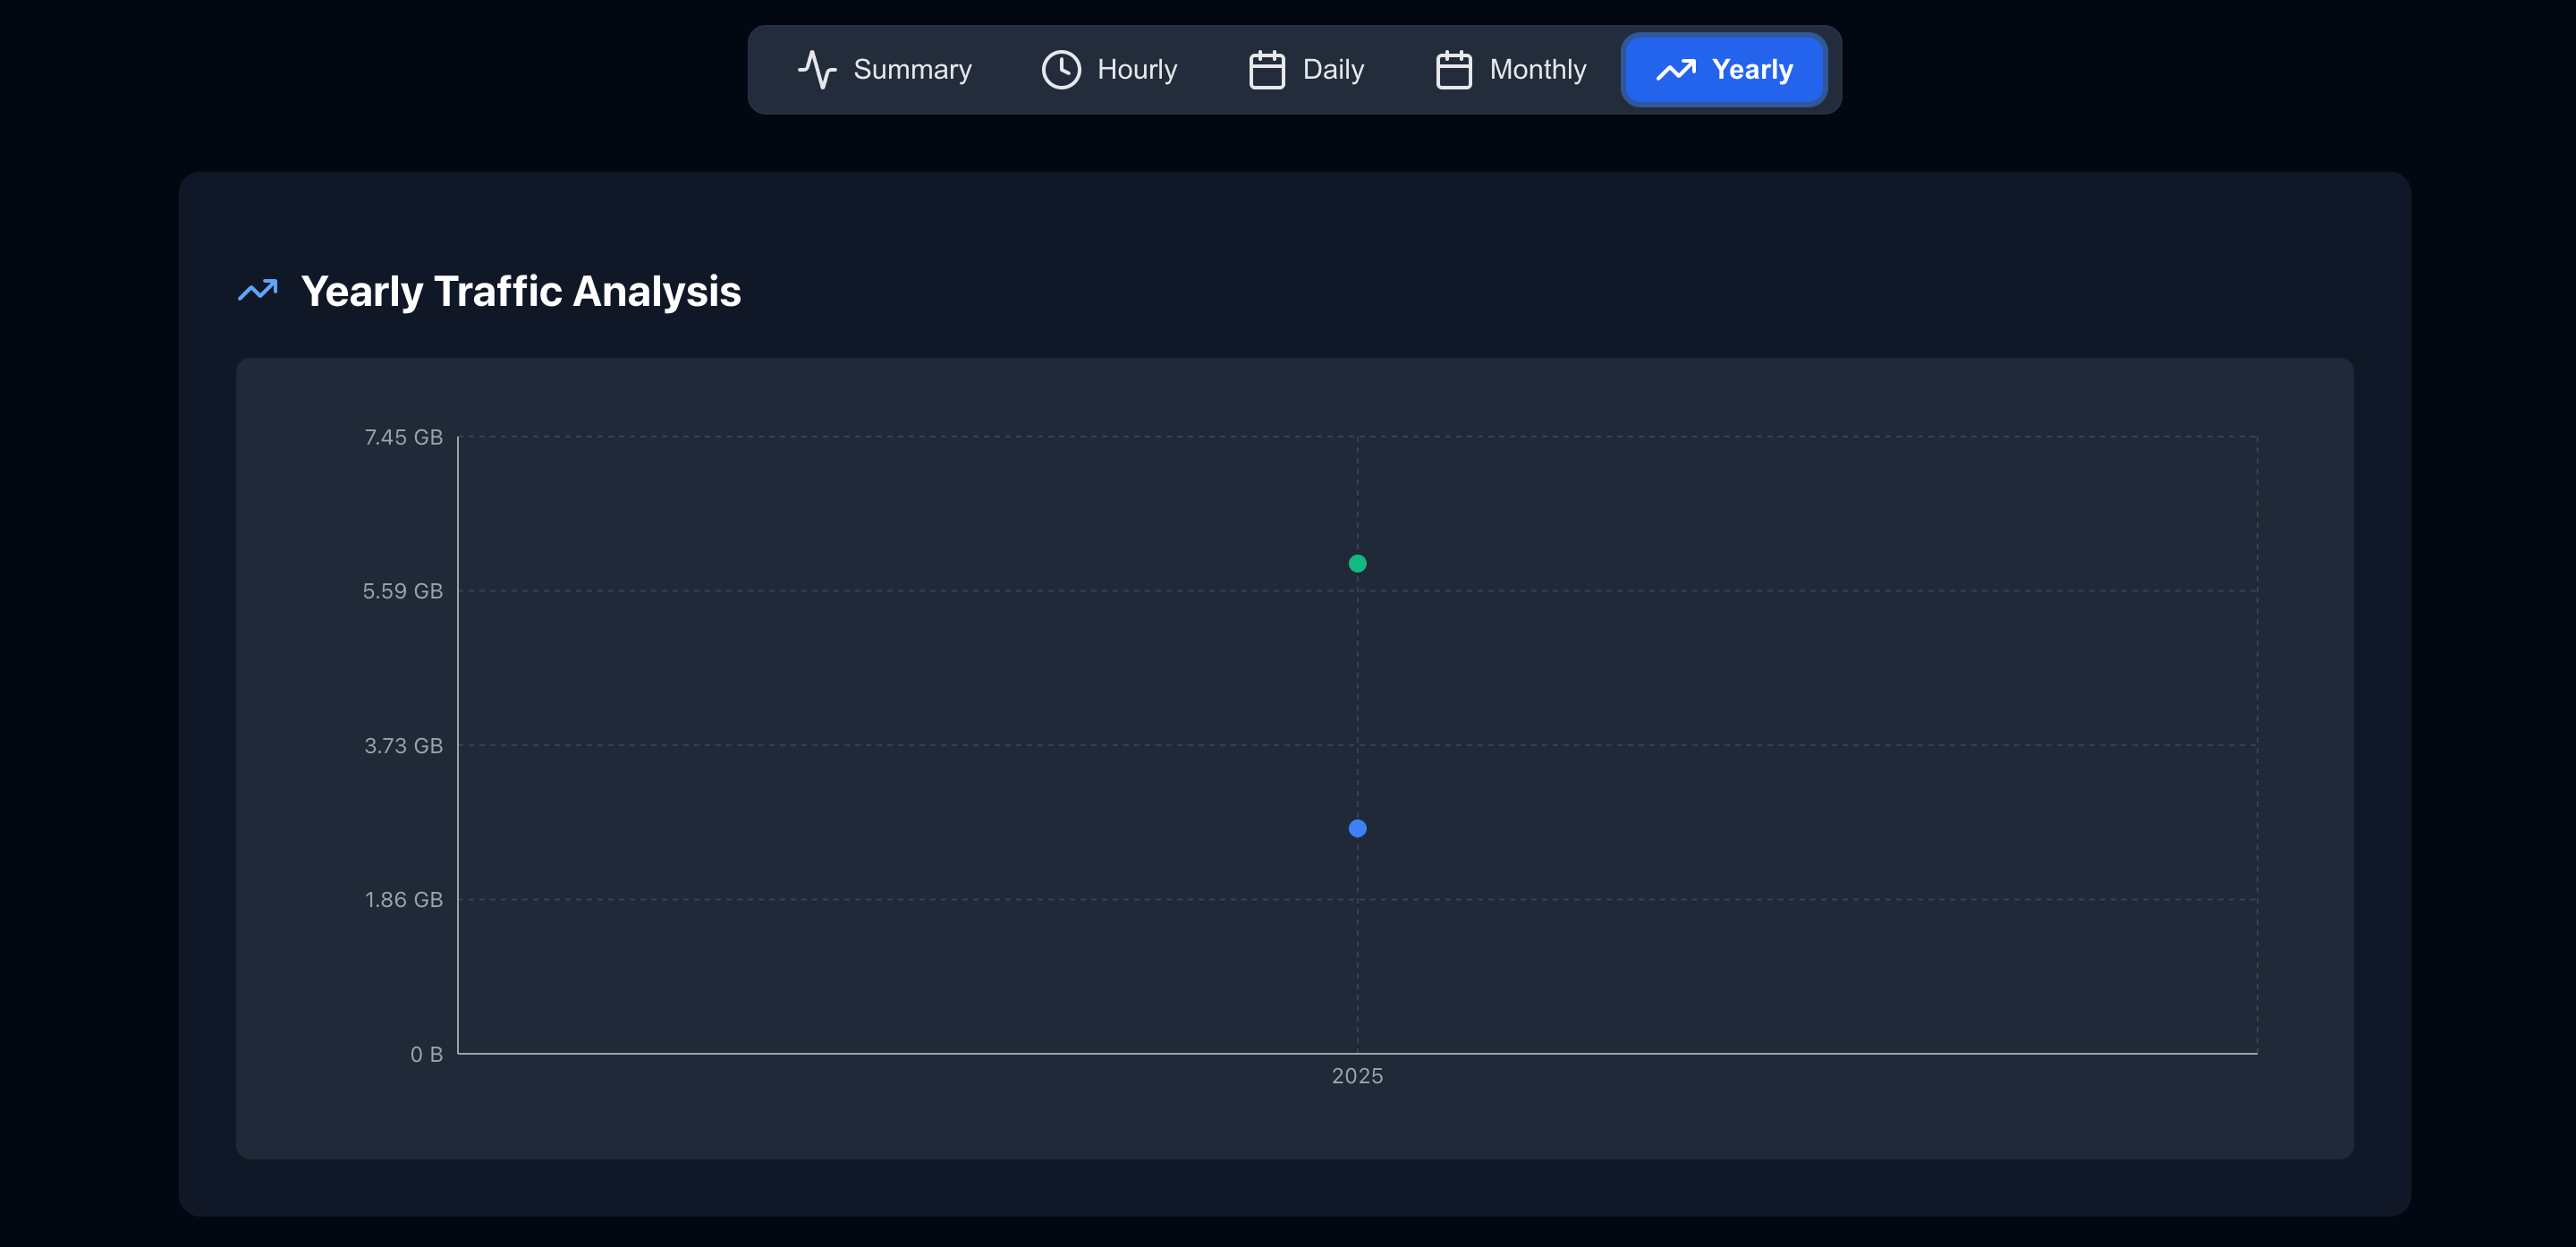Select the Yearly tab label
2576x1247 pixels.
(x=1752, y=70)
